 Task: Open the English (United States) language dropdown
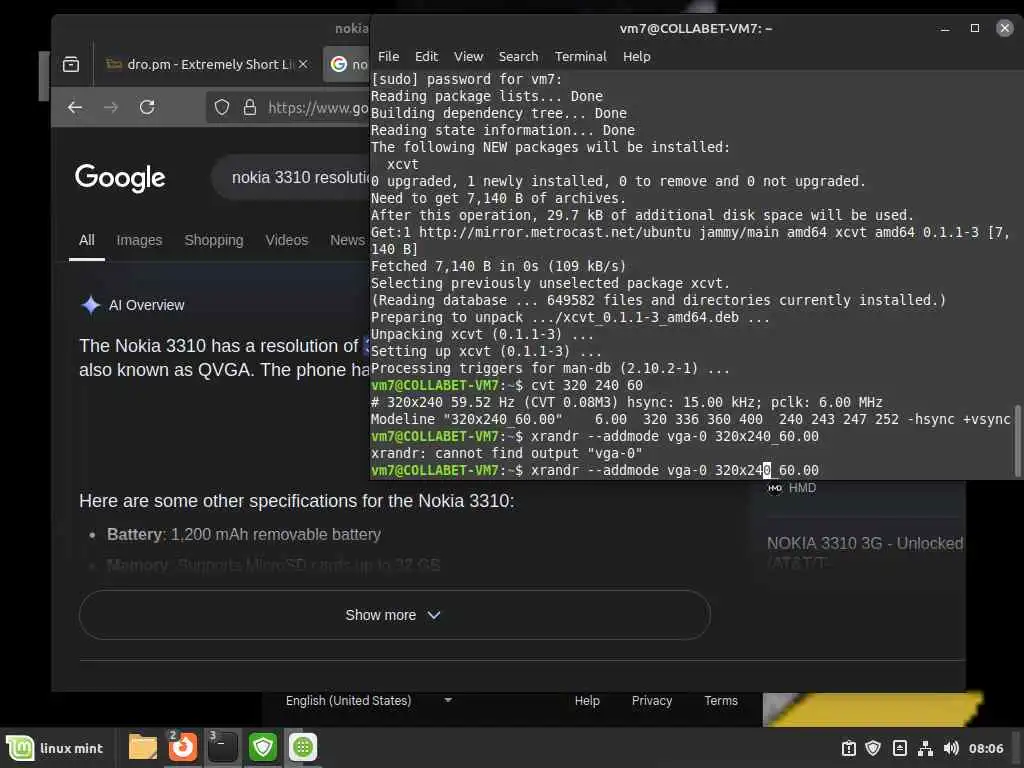pos(369,701)
